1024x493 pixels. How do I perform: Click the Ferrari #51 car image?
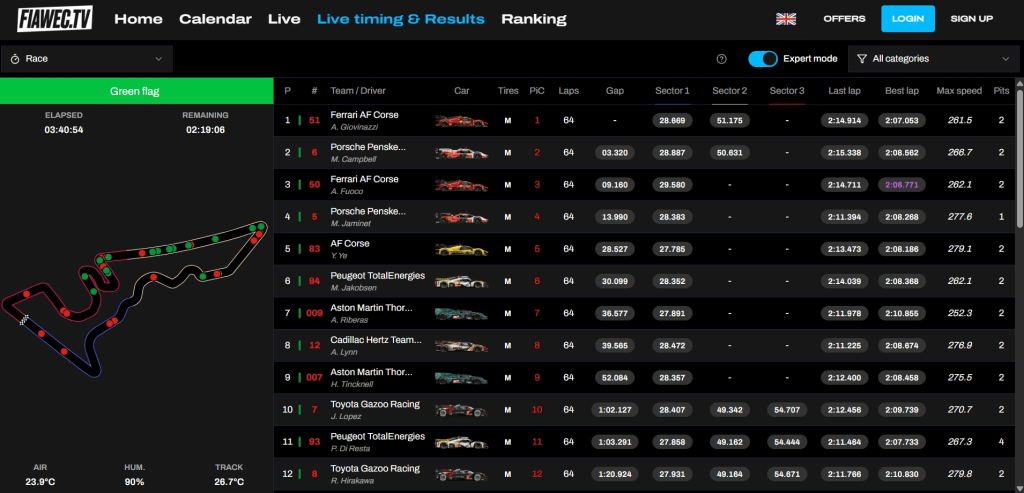[x=461, y=121]
